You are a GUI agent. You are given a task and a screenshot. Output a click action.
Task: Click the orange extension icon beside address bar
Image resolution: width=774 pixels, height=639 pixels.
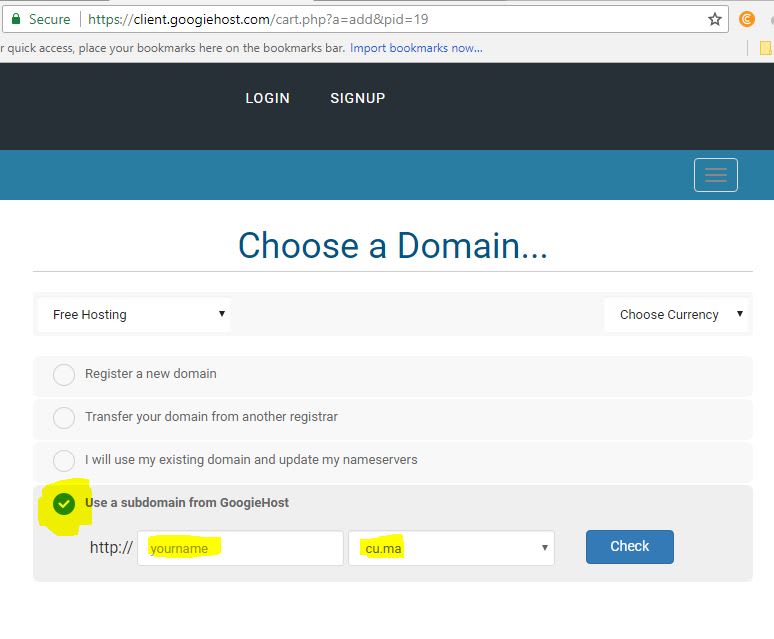[746, 19]
